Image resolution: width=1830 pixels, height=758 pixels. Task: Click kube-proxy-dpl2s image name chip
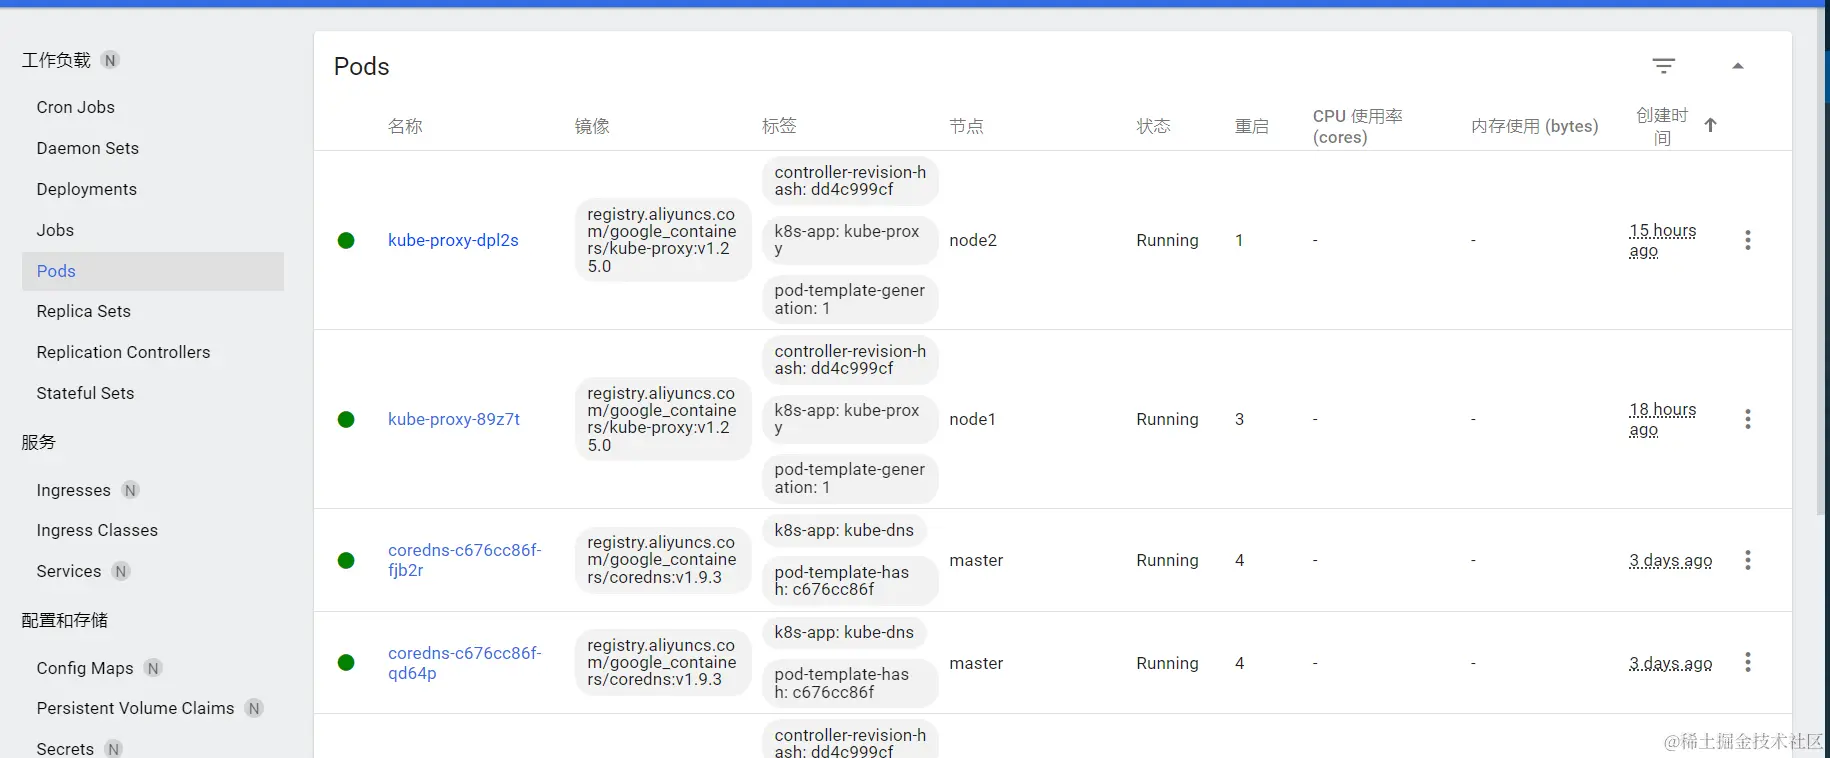tap(663, 240)
